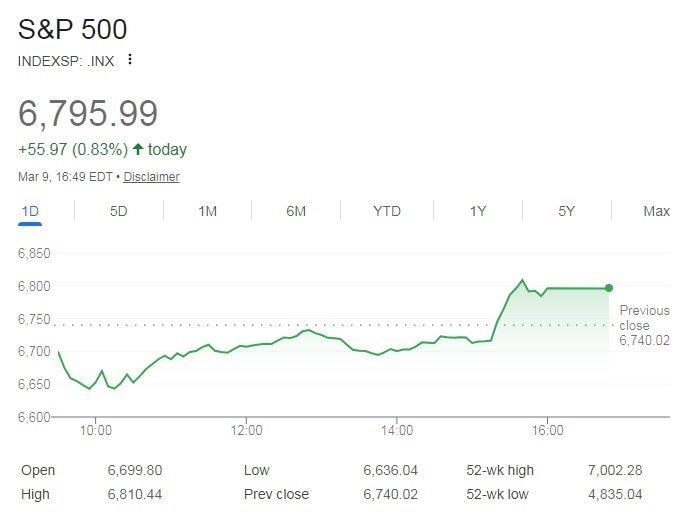This screenshot has width=688, height=528.
Task: Switch to the 1M time range tab
Action: 207,211
